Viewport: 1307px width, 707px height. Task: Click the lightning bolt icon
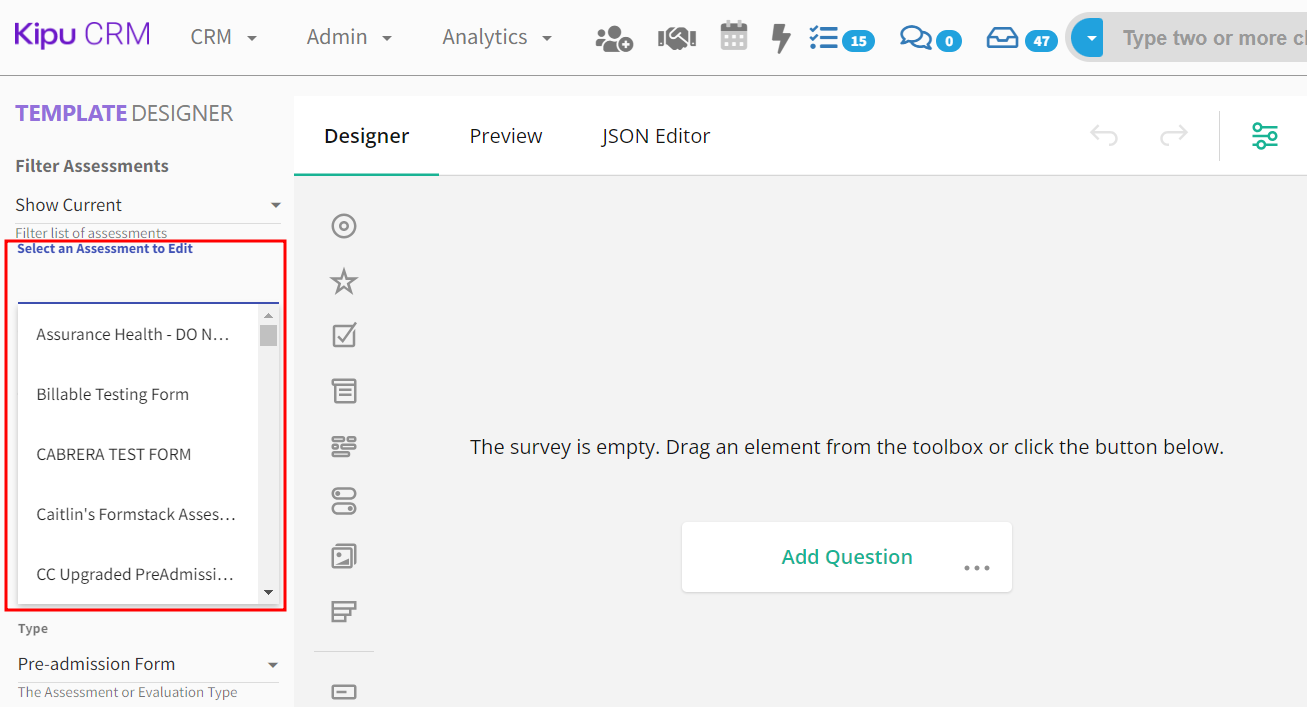click(x=781, y=38)
